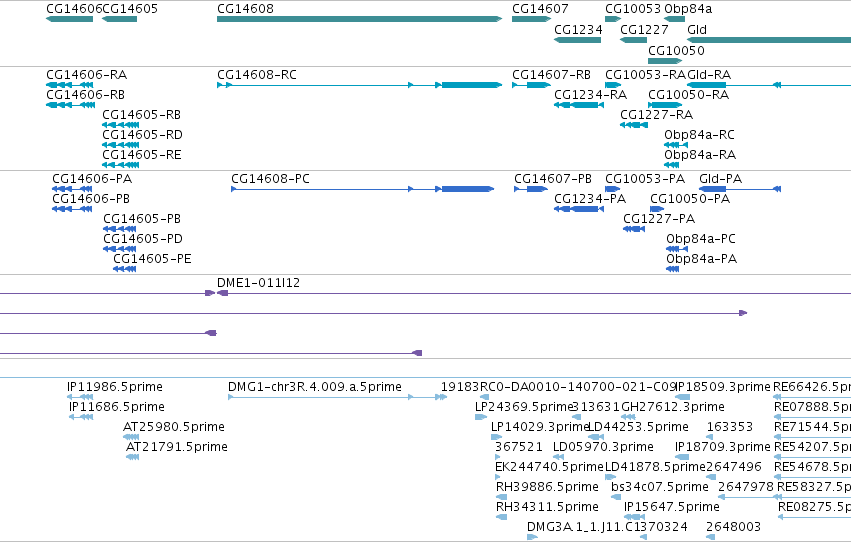
Task: Click the DME1-011I12 BAC label
Action: point(258,283)
